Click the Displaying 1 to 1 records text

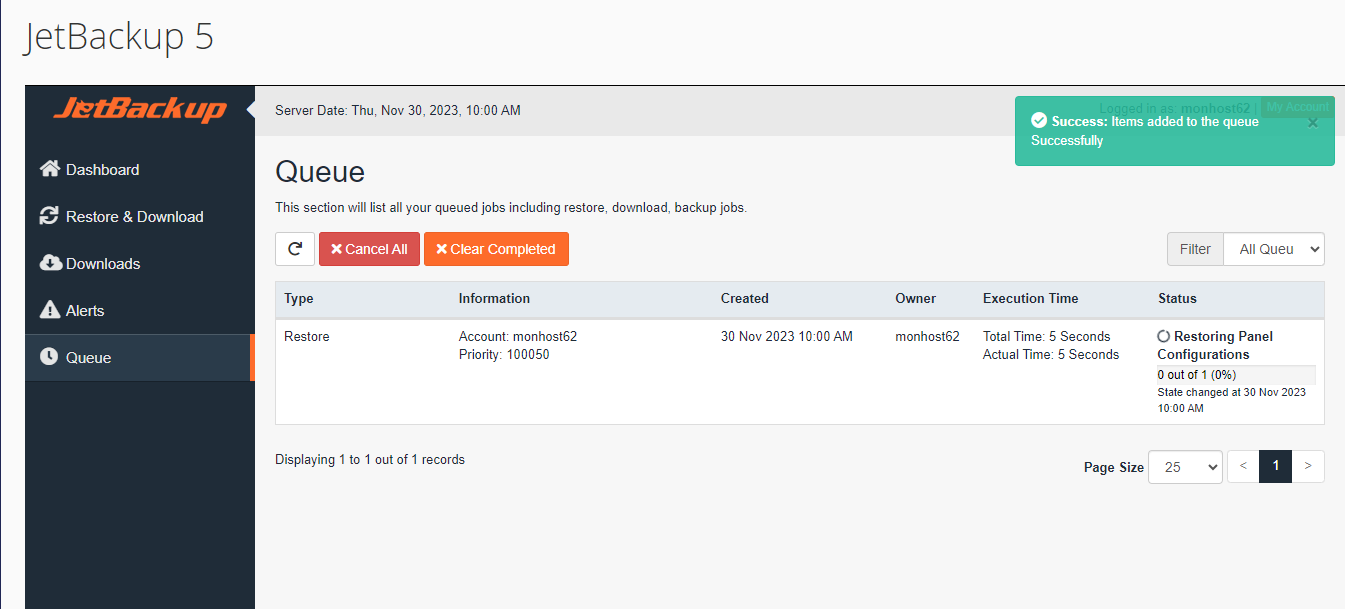point(370,460)
